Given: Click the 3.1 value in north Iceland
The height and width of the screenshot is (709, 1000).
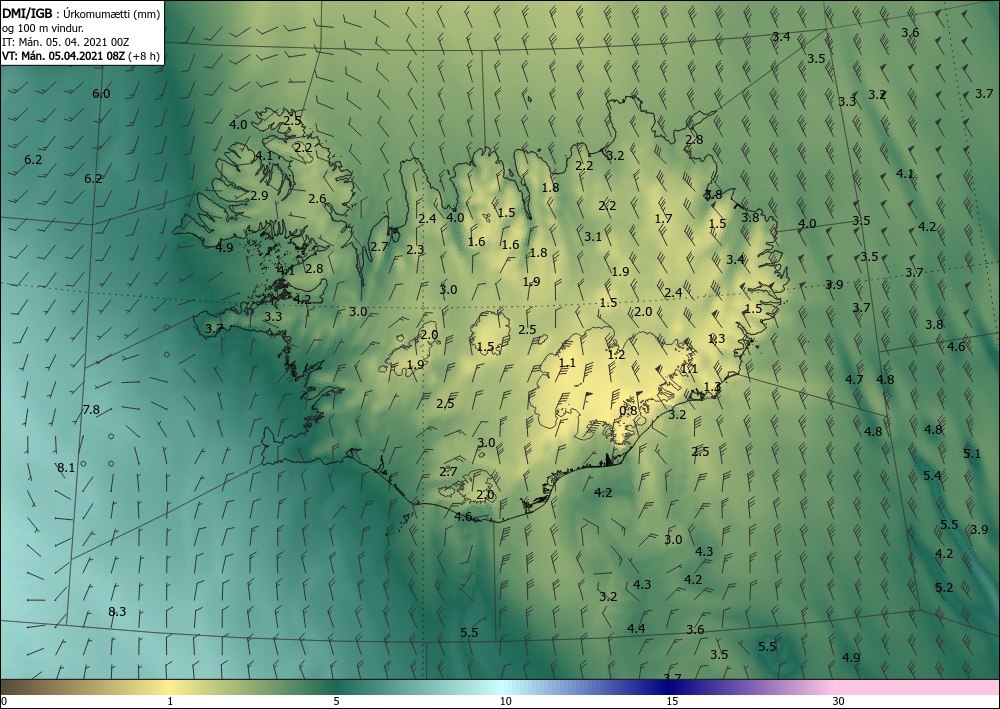Looking at the screenshot, I should tap(592, 237).
